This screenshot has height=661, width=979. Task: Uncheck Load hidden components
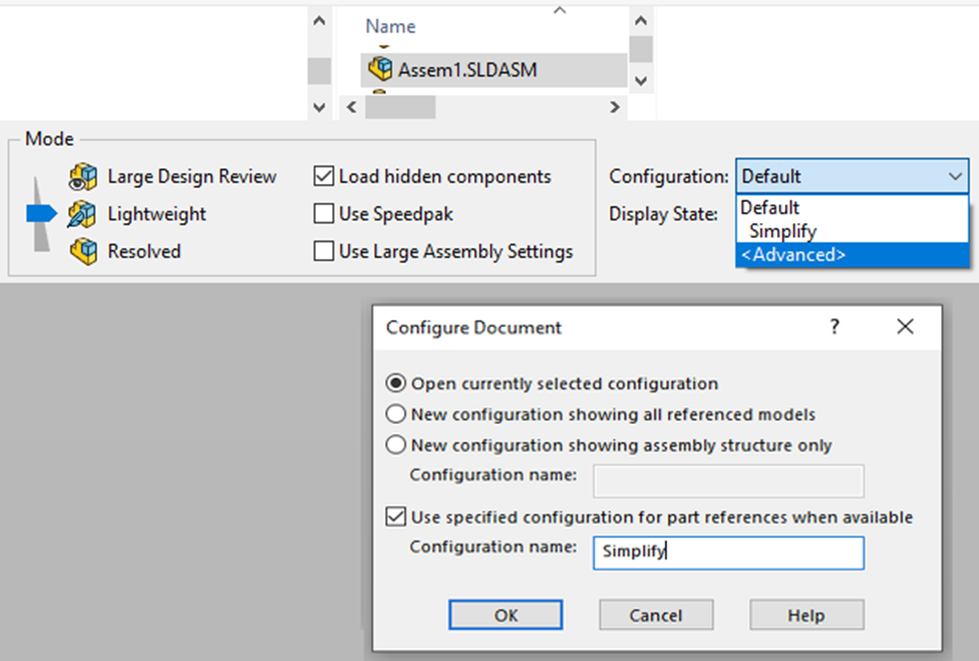(x=323, y=177)
